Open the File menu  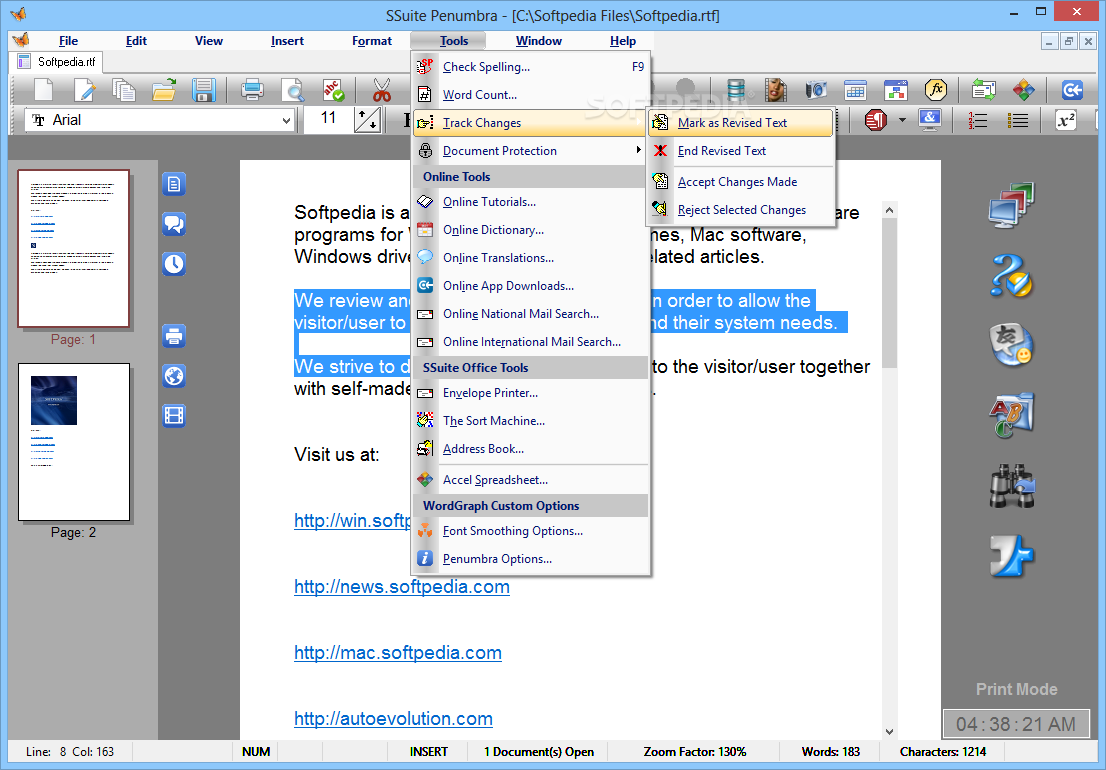pyautogui.click(x=68, y=41)
